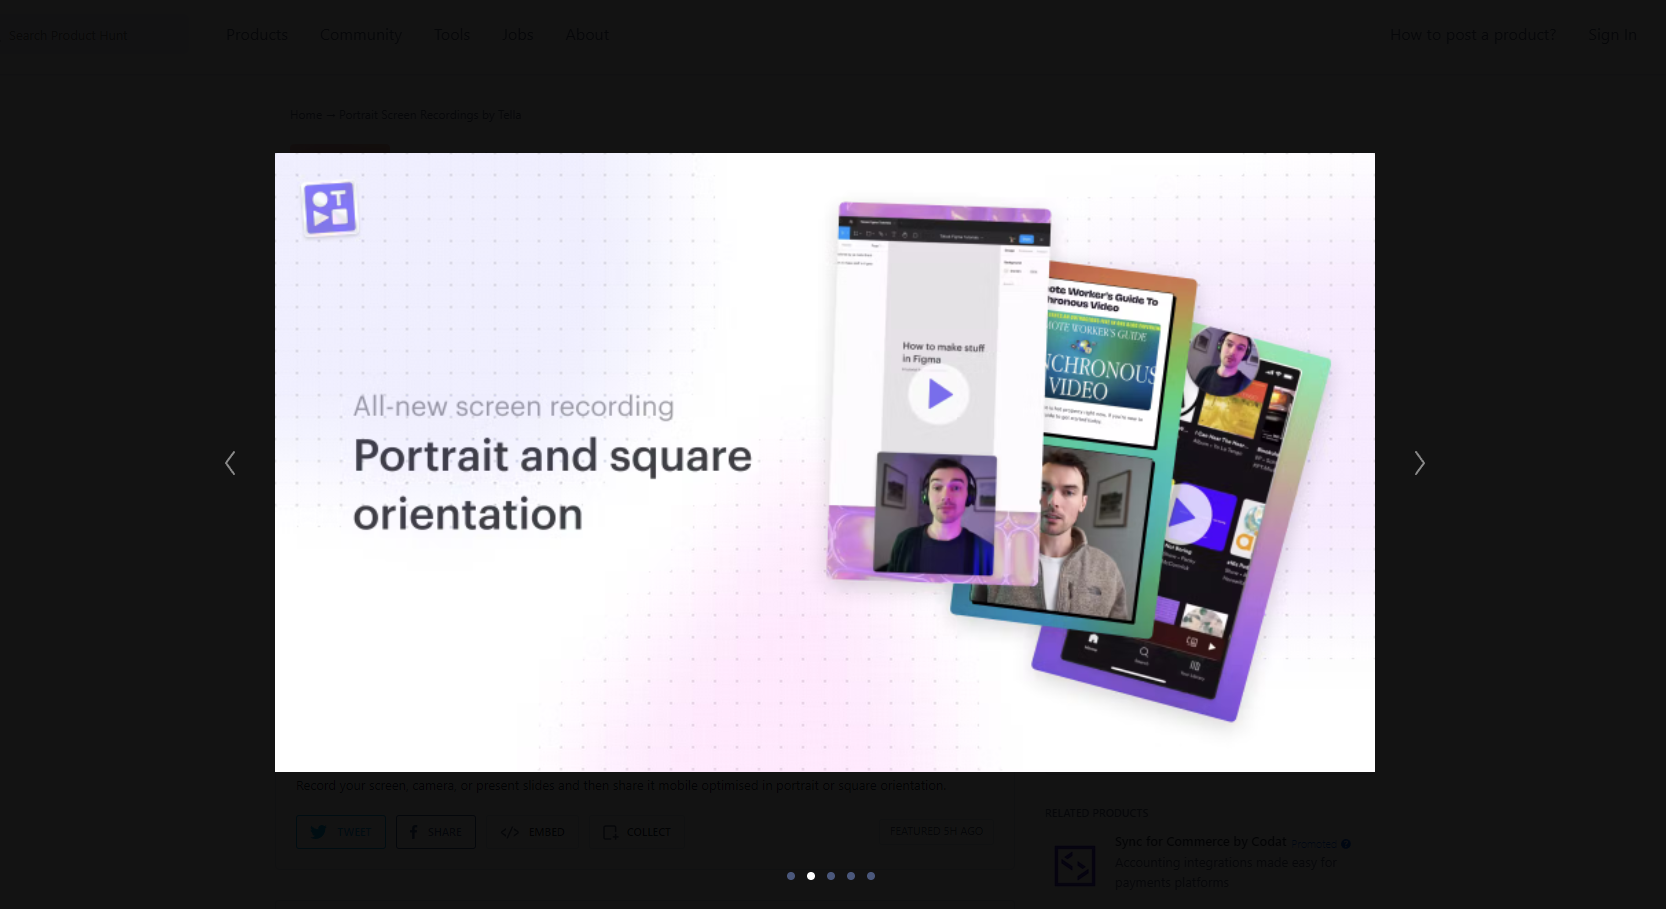Click the Collect bookmark icon
This screenshot has height=909, width=1666.
point(610,832)
